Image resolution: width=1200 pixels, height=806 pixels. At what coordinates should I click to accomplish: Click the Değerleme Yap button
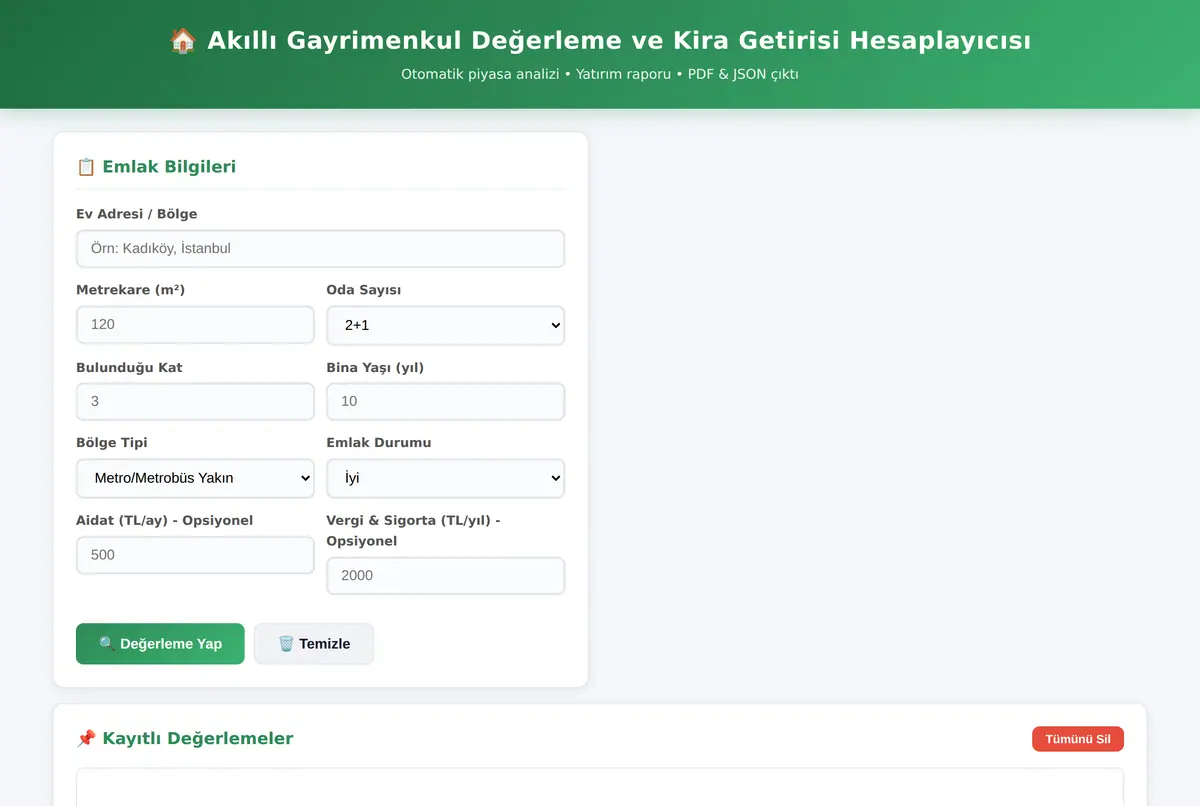point(160,644)
